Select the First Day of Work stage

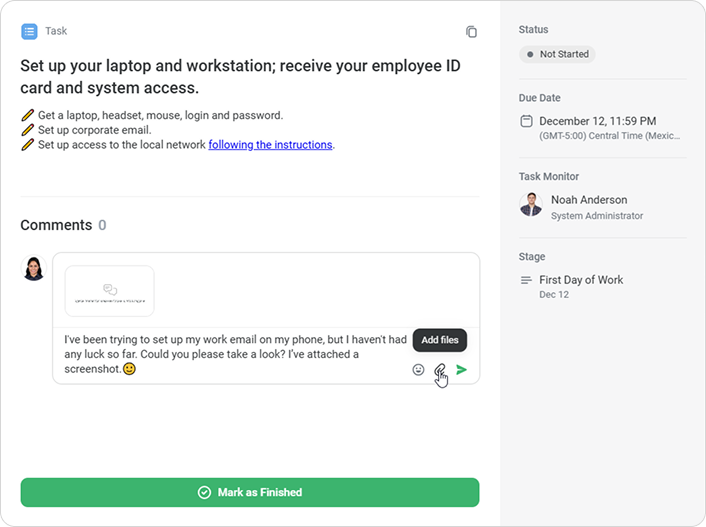[580, 280]
